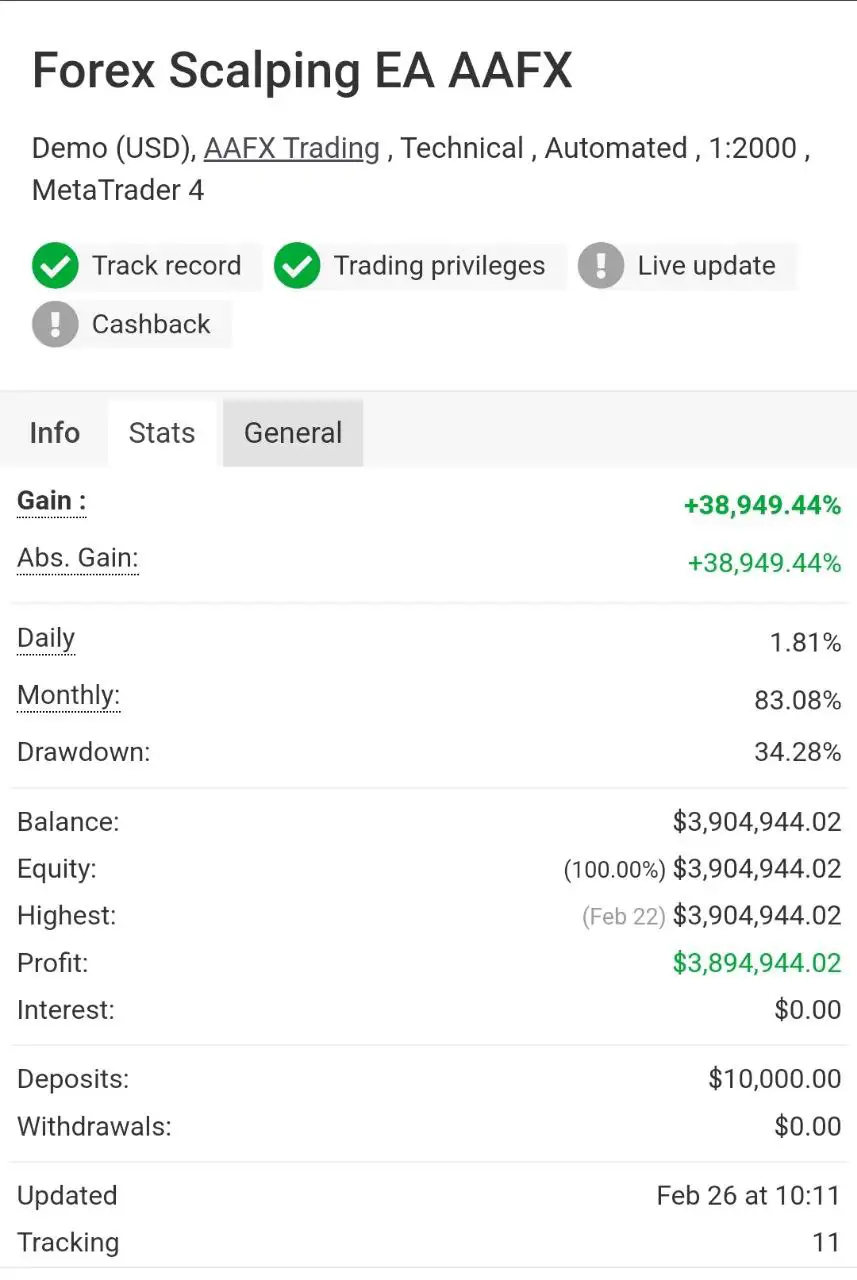The image size is (857, 1280).
Task: Click the green Profit amount $3,894,944.02
Action: pyautogui.click(x=757, y=963)
